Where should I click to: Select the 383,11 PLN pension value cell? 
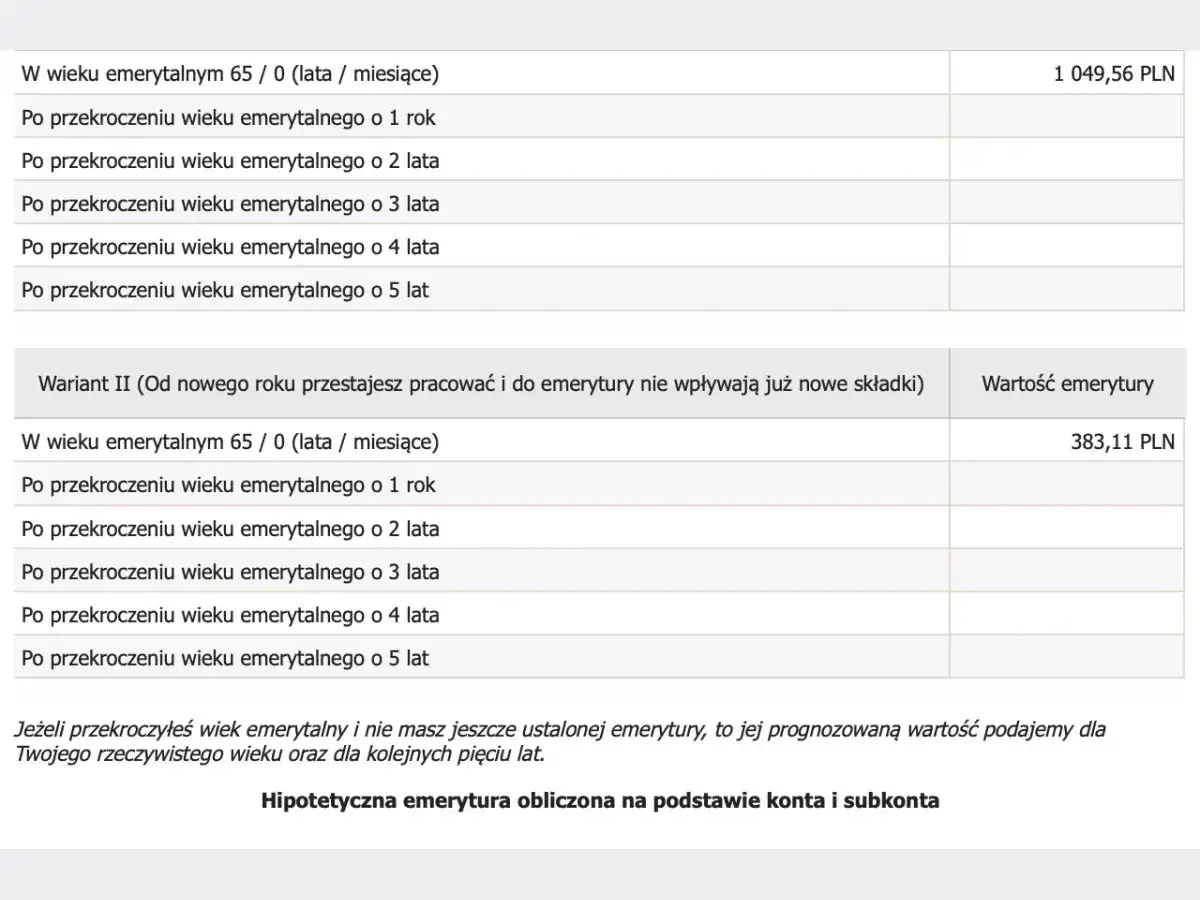1067,441
